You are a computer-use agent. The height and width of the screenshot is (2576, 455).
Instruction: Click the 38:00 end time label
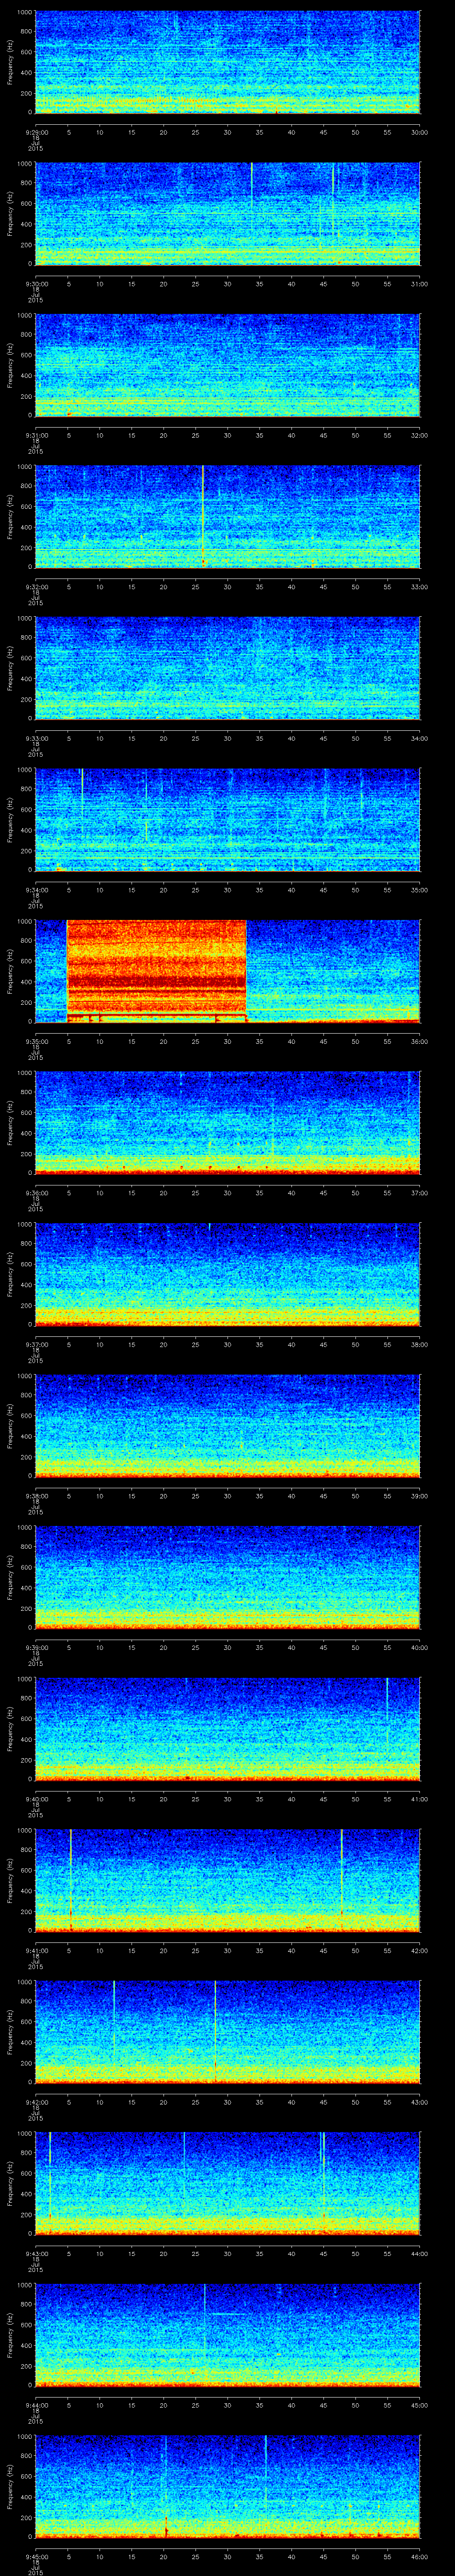point(420,1344)
